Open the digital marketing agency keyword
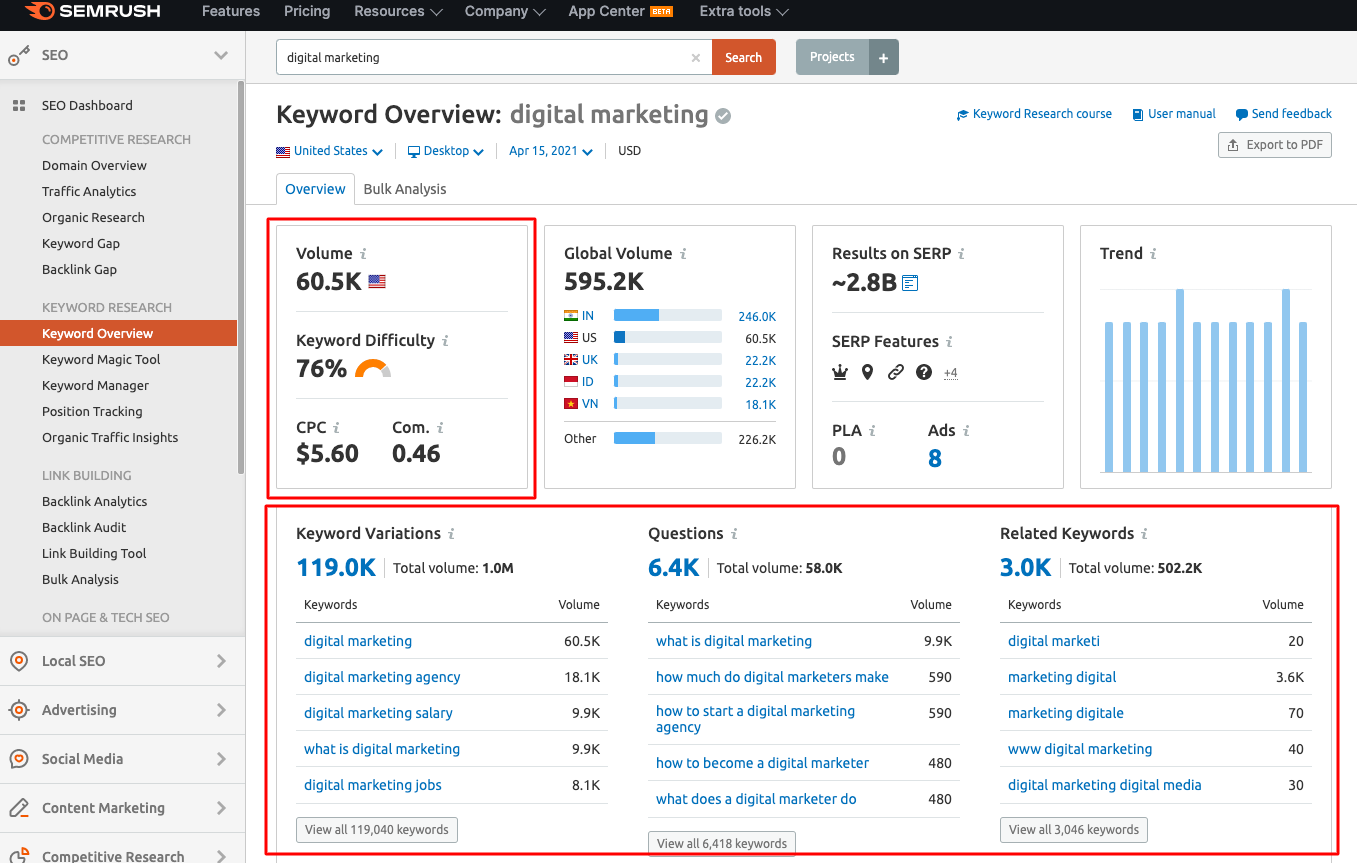 [x=382, y=677]
